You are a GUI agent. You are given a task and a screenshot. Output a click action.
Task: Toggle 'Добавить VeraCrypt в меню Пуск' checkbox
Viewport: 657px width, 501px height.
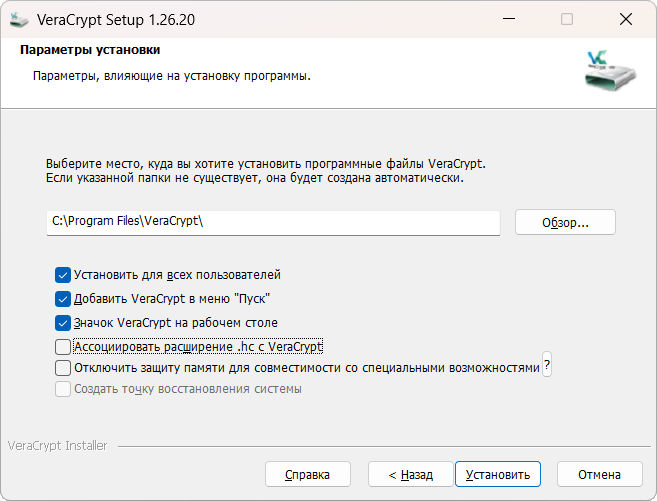[x=63, y=298]
